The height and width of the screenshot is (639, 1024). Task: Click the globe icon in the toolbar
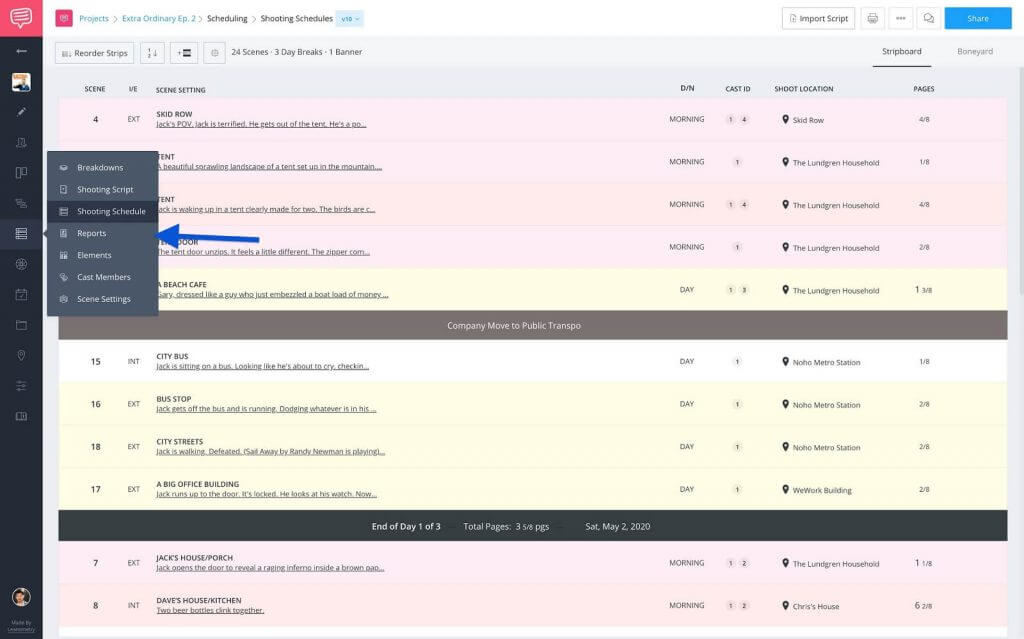pyautogui.click(x=214, y=53)
